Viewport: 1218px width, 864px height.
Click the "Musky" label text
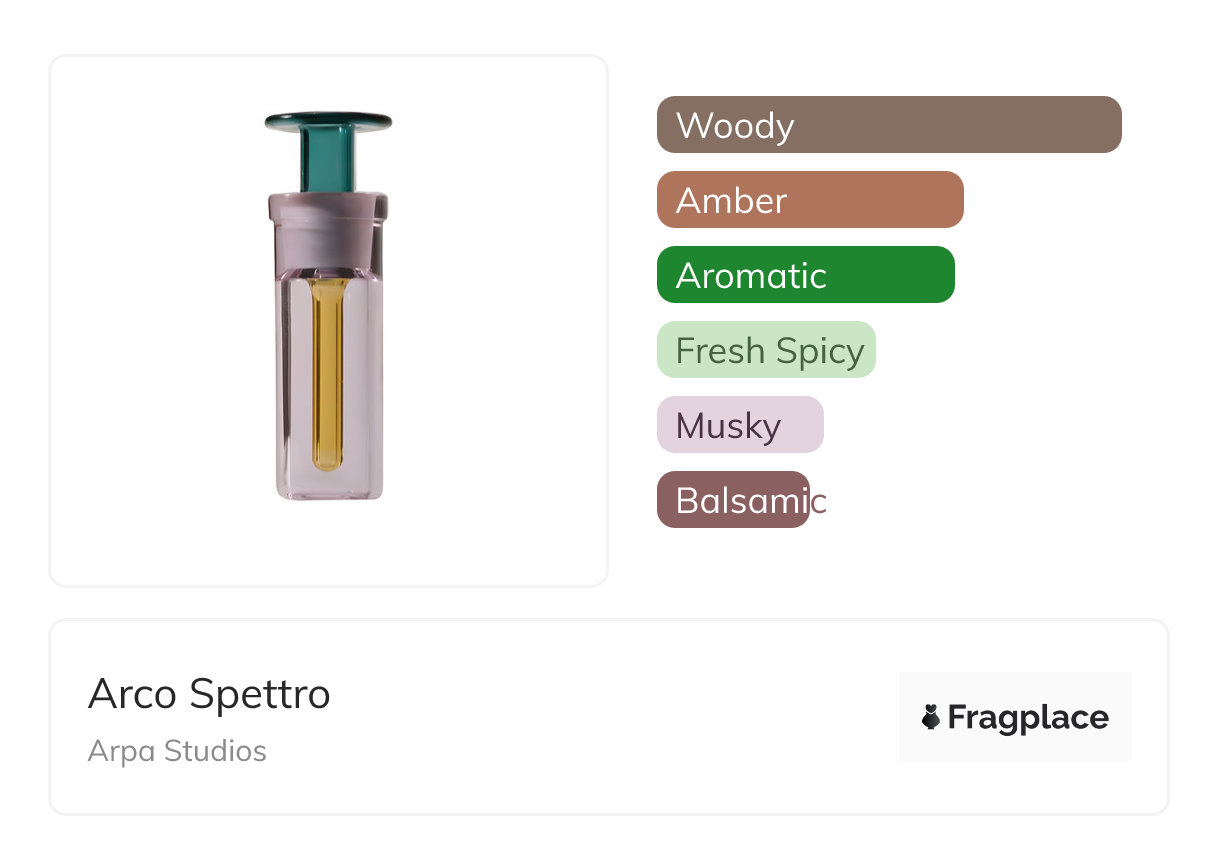(x=728, y=426)
